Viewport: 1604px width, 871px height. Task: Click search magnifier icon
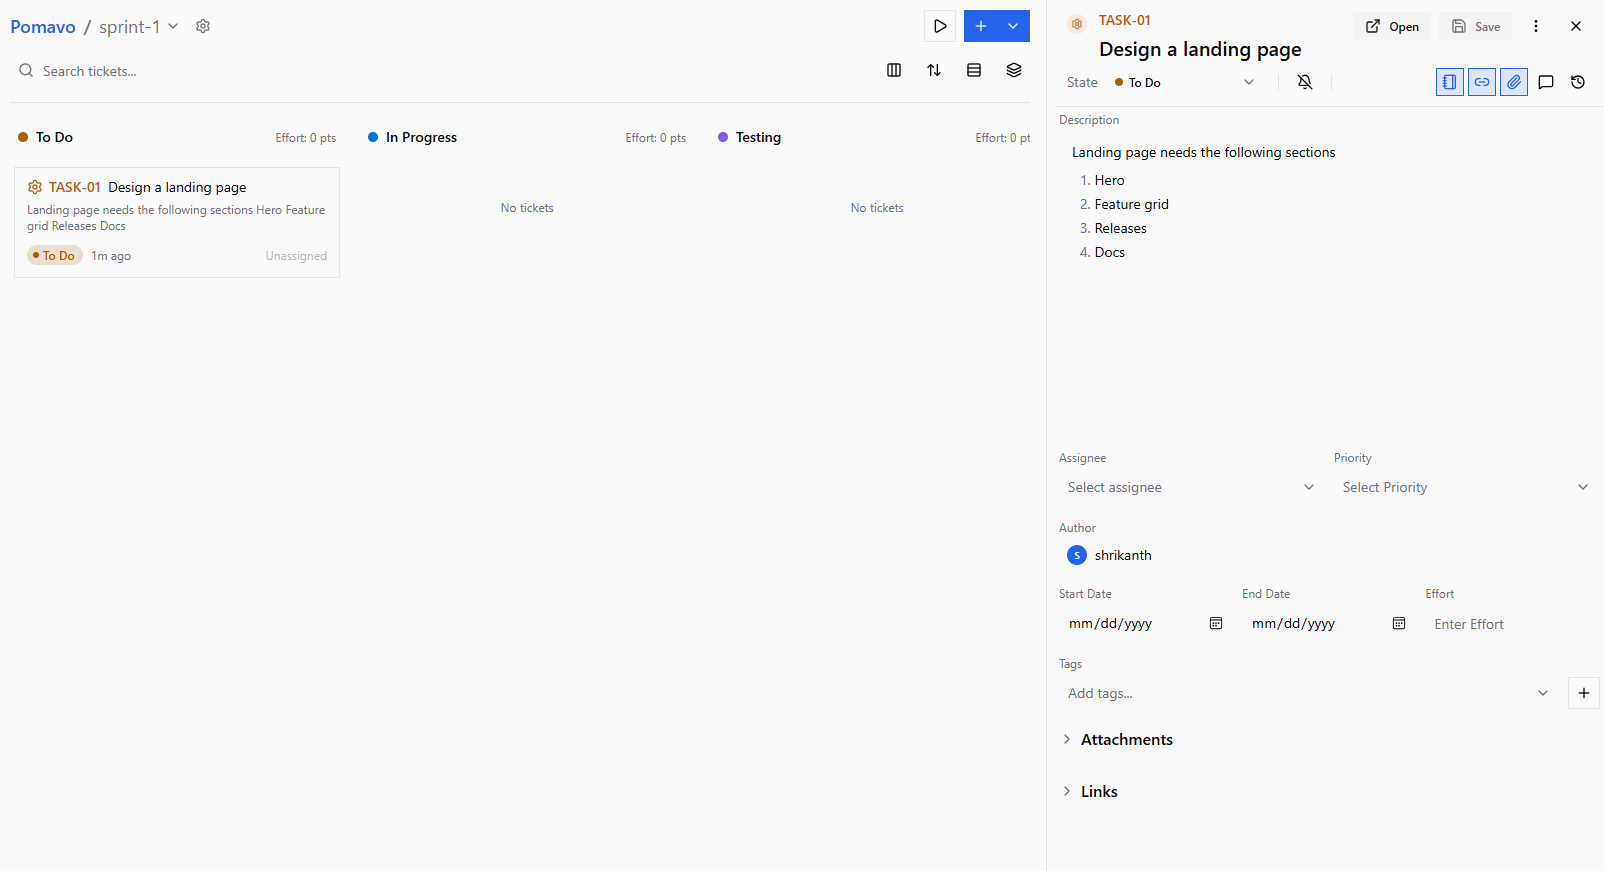[26, 70]
